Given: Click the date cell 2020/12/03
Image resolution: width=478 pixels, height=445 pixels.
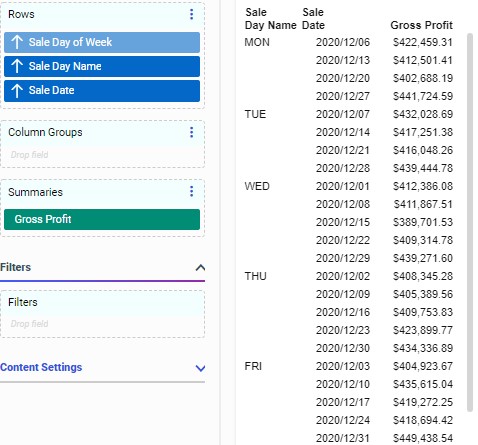Looking at the screenshot, I should tap(343, 366).
